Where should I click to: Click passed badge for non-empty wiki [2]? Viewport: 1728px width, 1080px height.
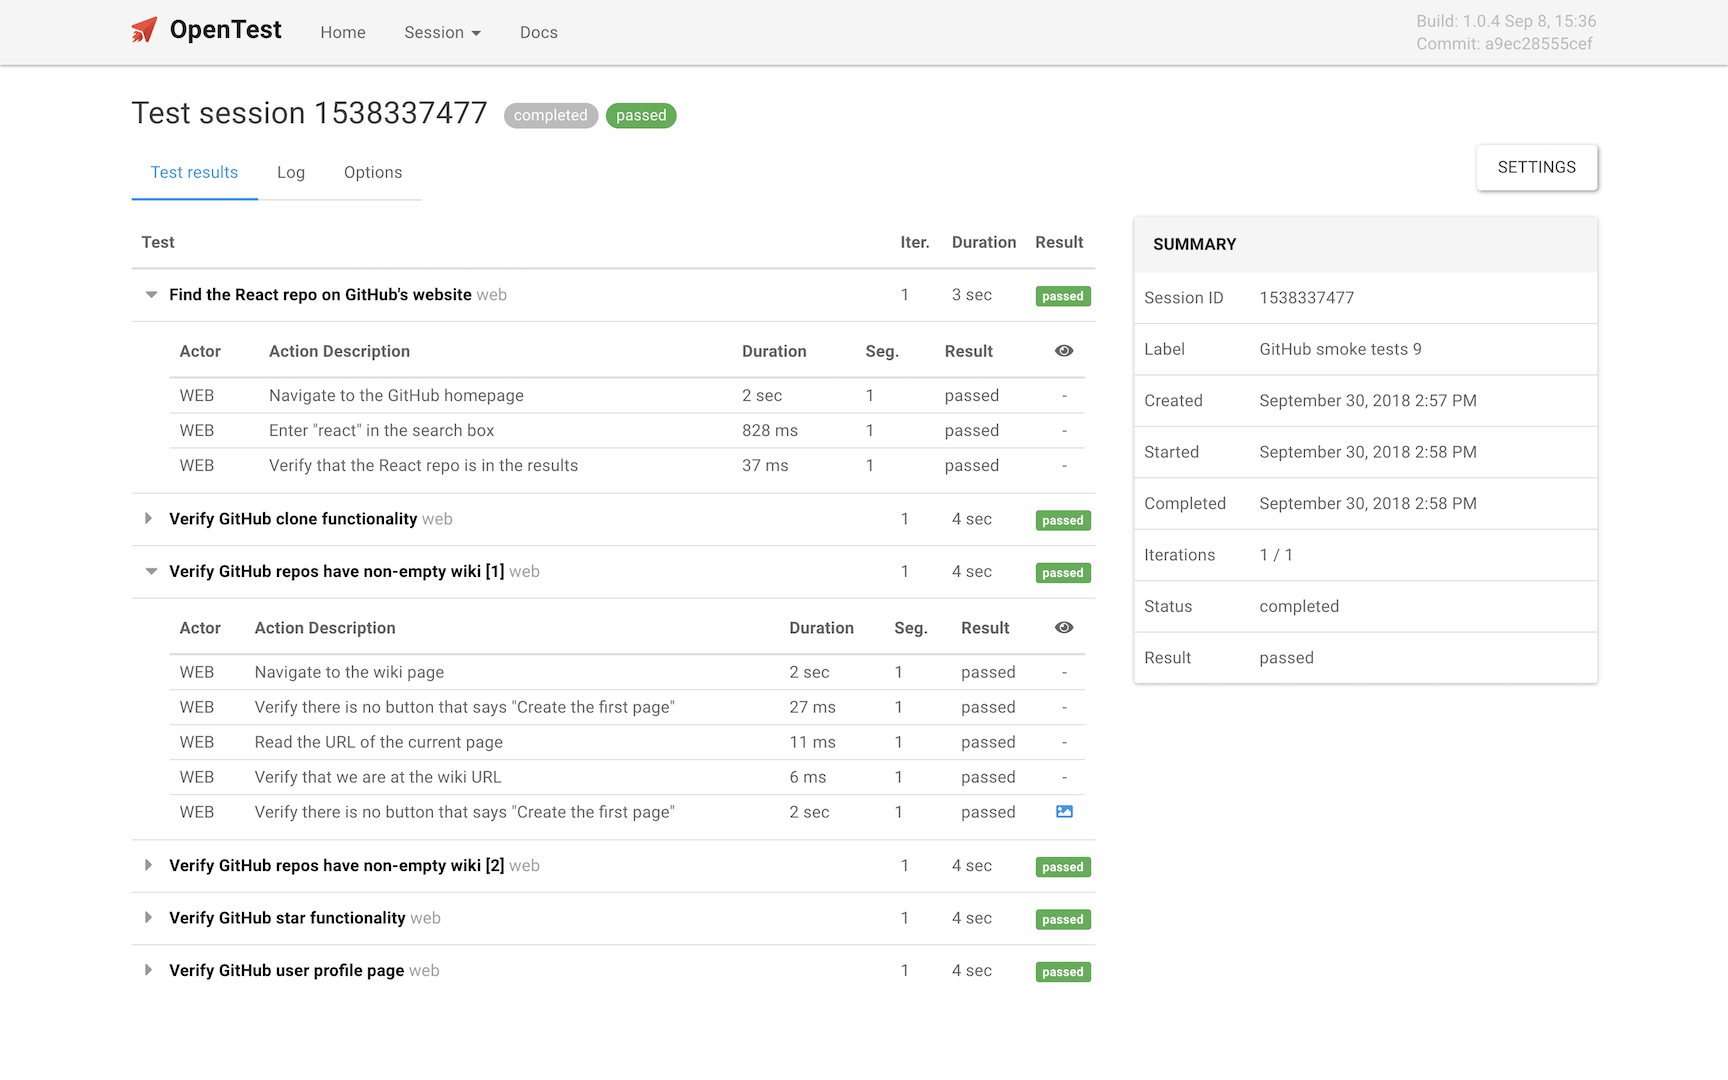coord(1063,867)
